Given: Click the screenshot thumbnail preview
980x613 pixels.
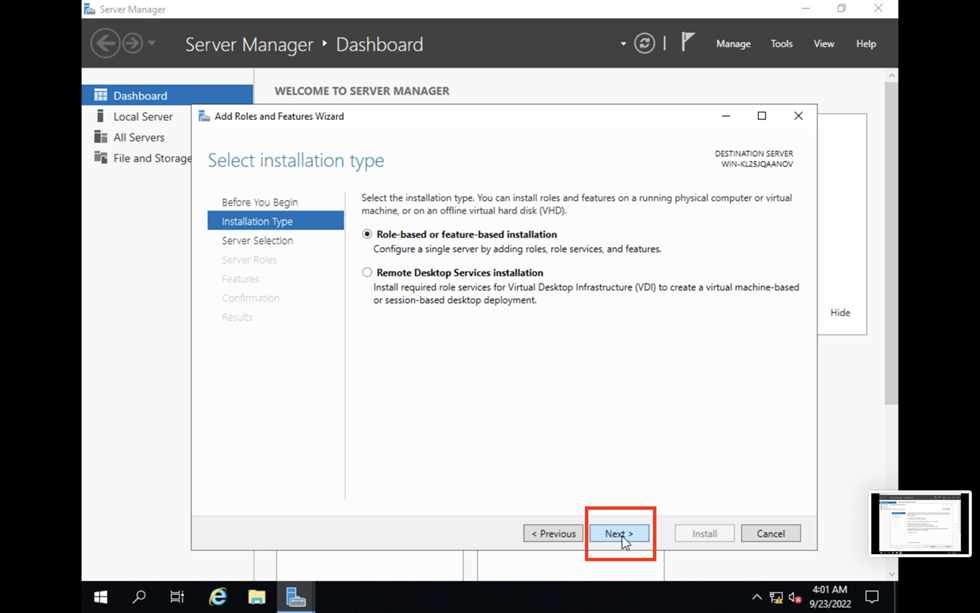Looking at the screenshot, I should point(920,523).
